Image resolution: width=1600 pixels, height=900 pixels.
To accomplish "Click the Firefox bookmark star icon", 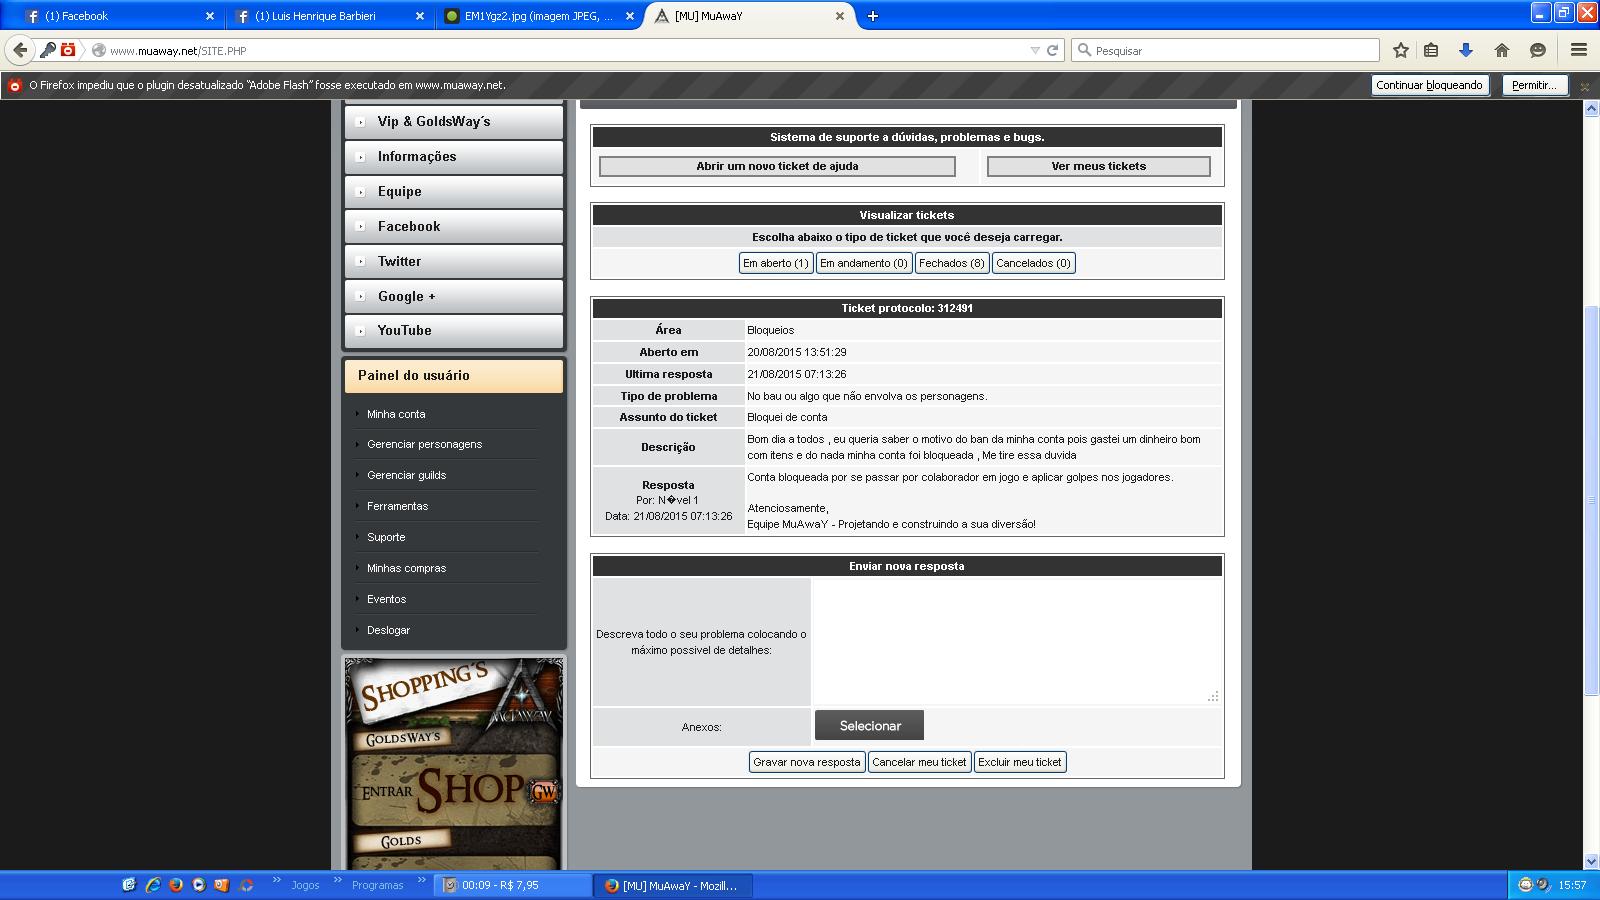I will click(x=1401, y=50).
